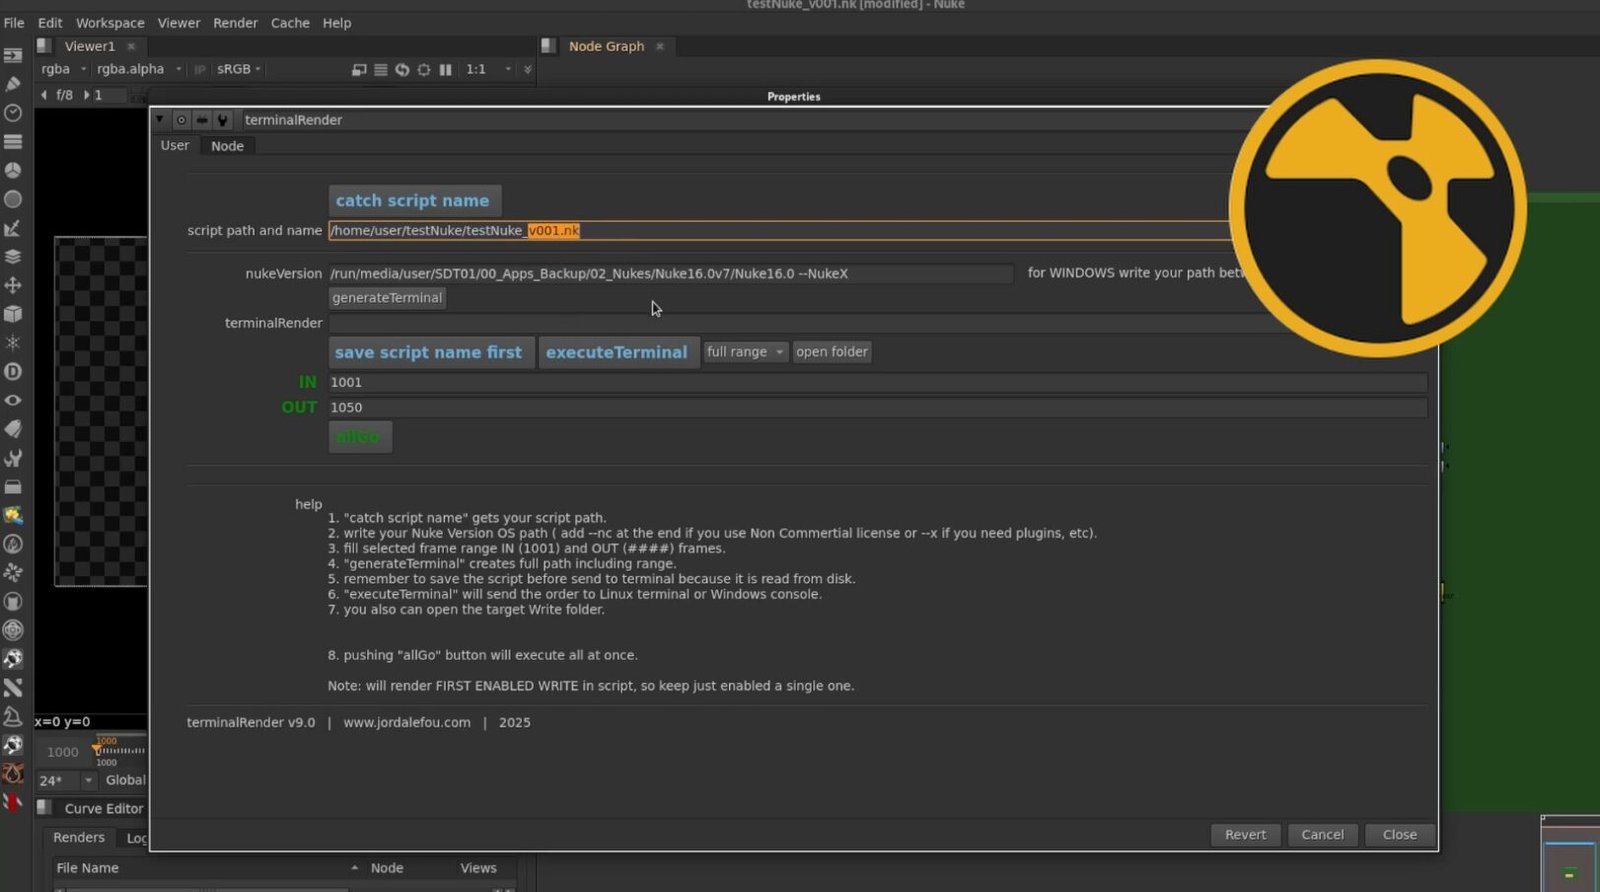Open the rgba channel layer dropdown

[x=64, y=70]
